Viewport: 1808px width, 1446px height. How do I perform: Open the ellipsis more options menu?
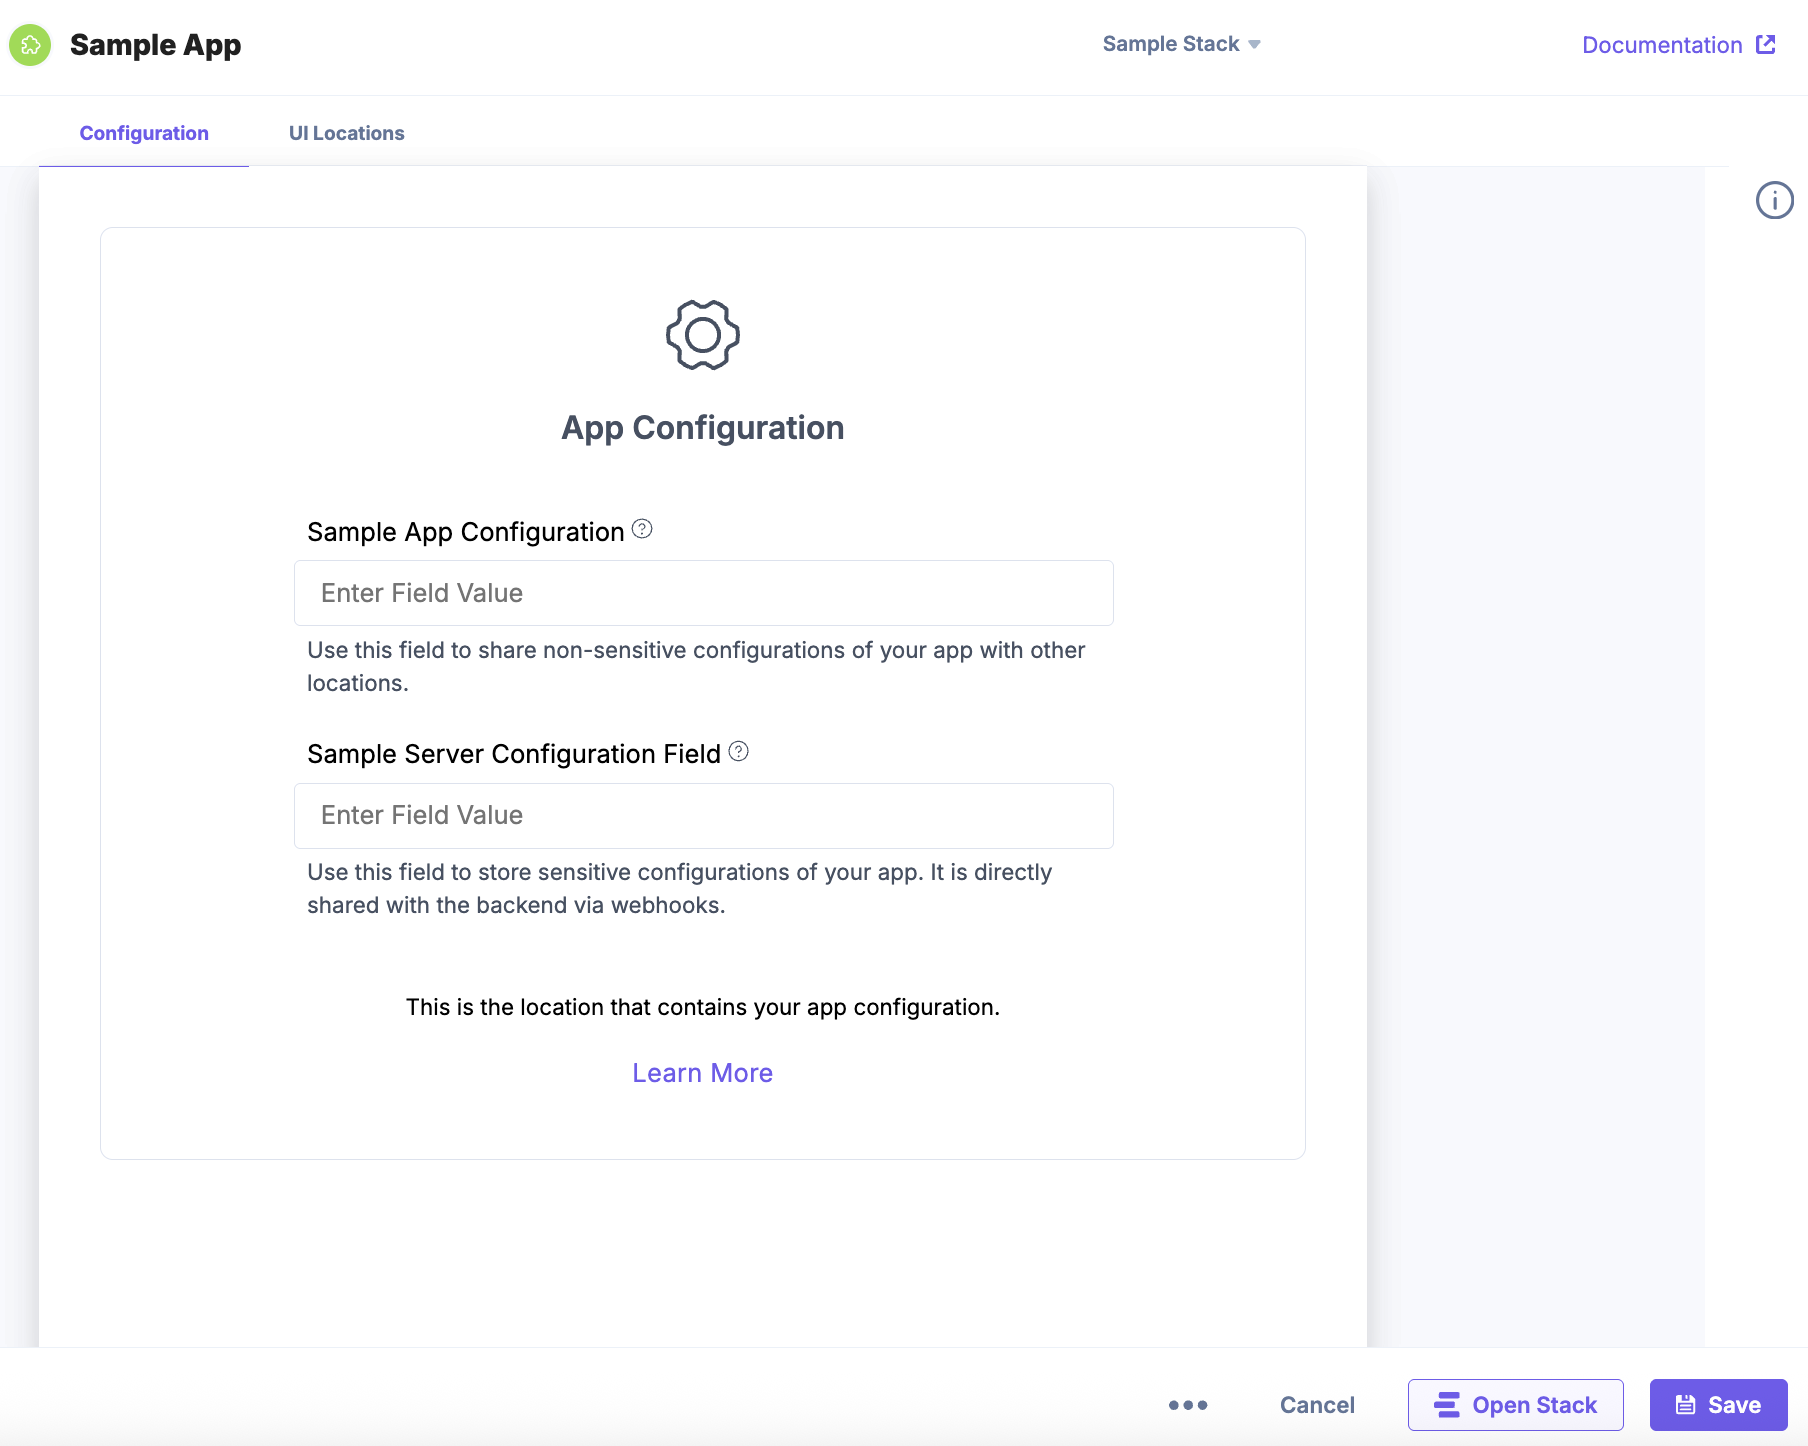tap(1187, 1404)
